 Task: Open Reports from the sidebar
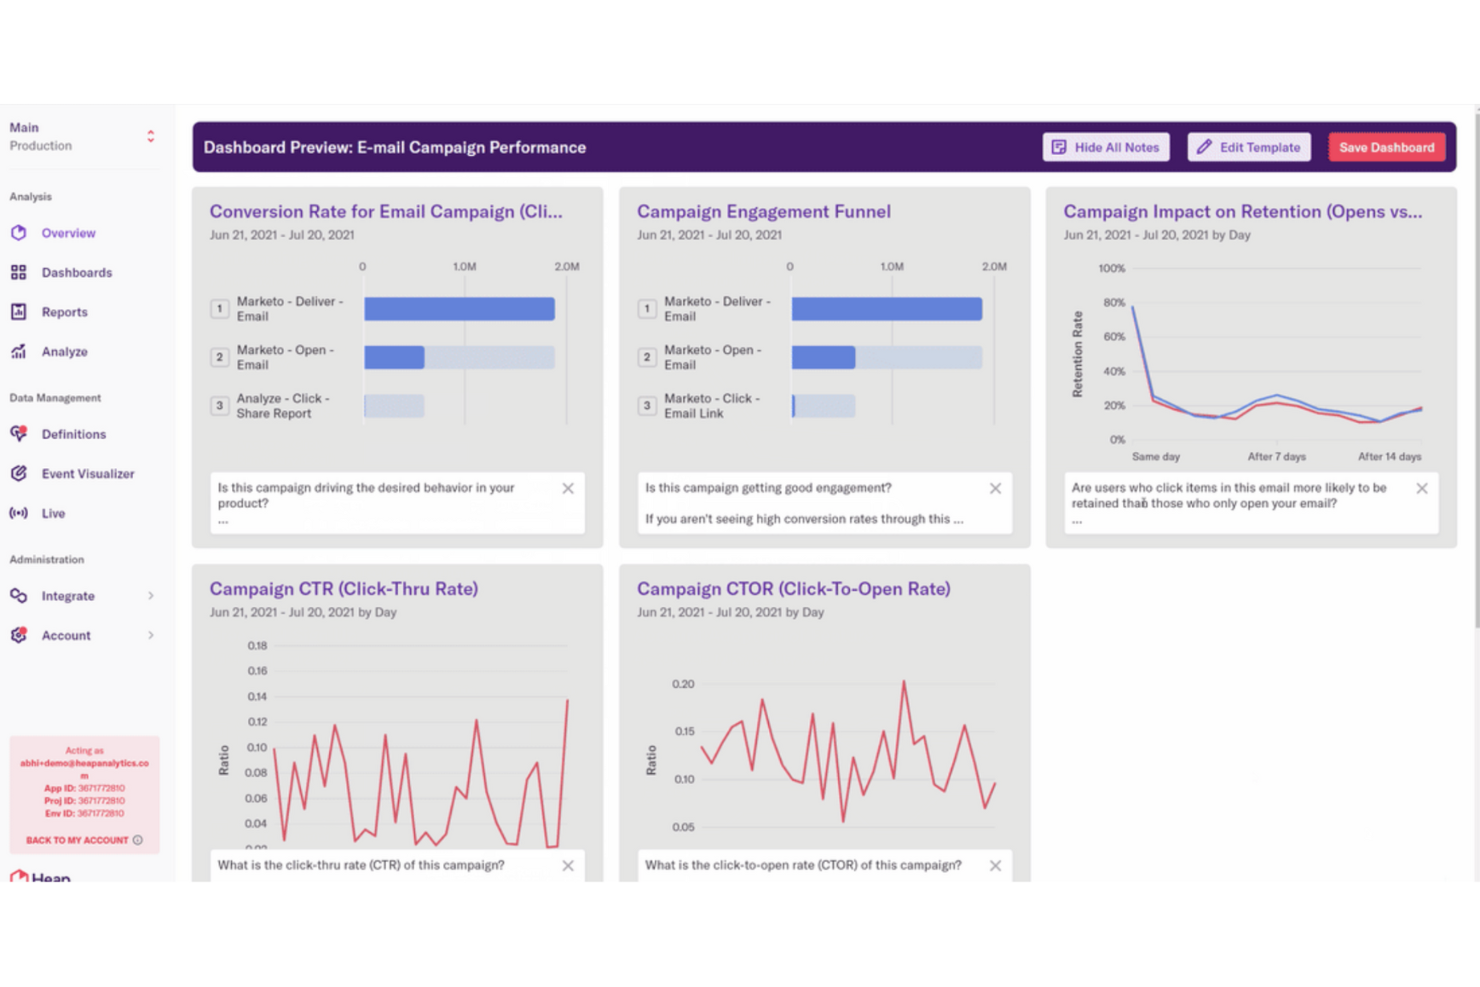coord(65,312)
